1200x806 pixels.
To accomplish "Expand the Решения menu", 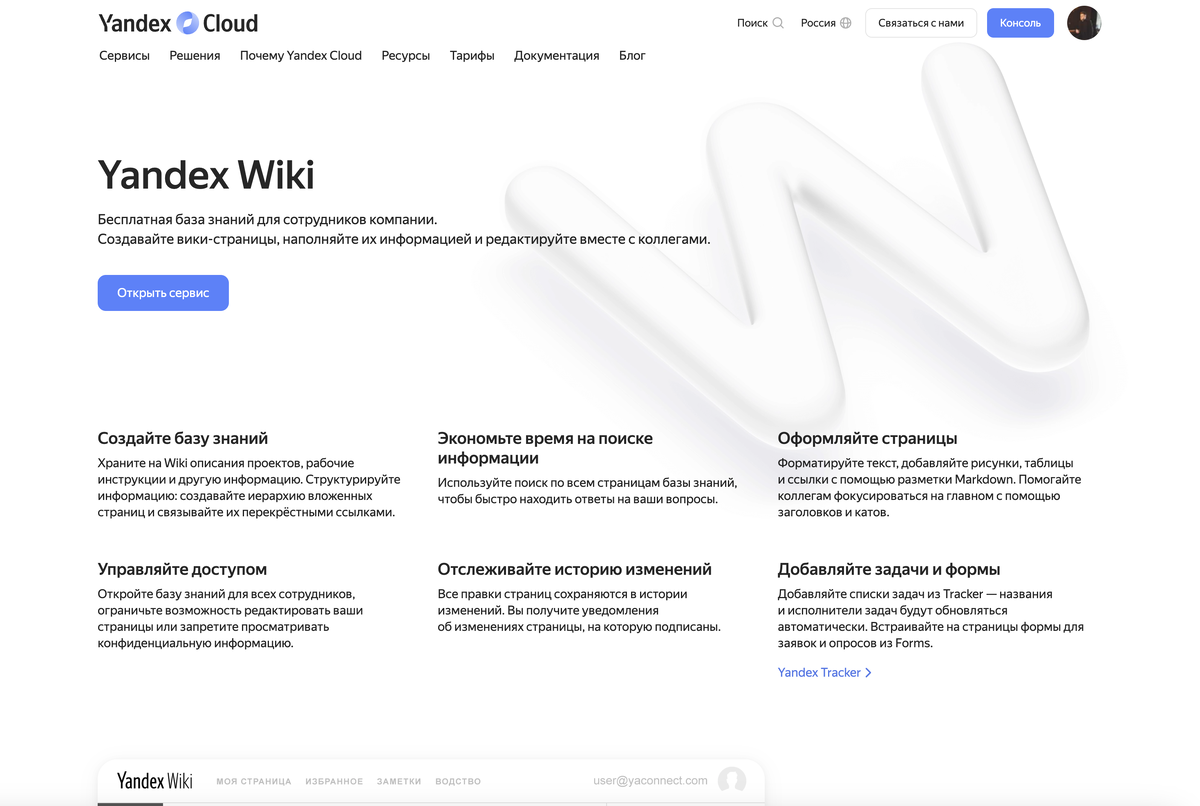I will 194,55.
